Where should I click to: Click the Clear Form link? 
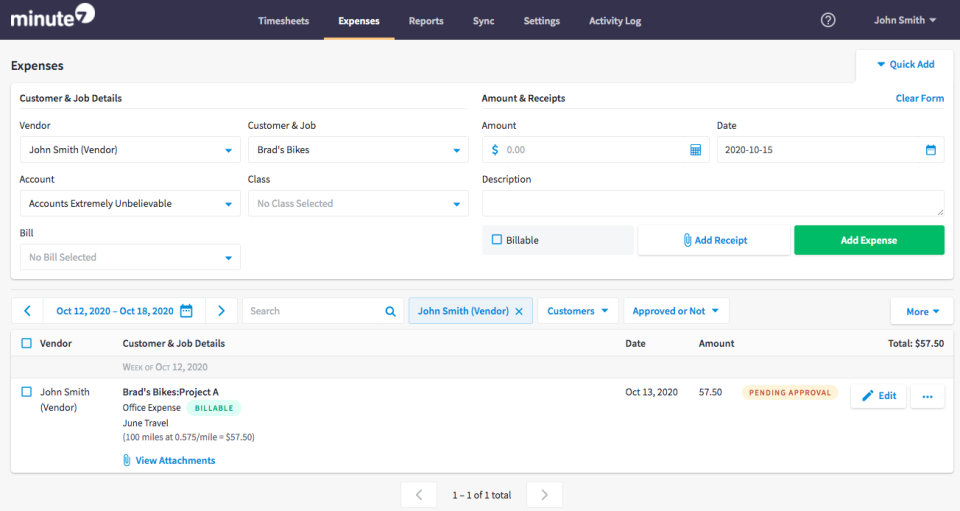tap(919, 98)
